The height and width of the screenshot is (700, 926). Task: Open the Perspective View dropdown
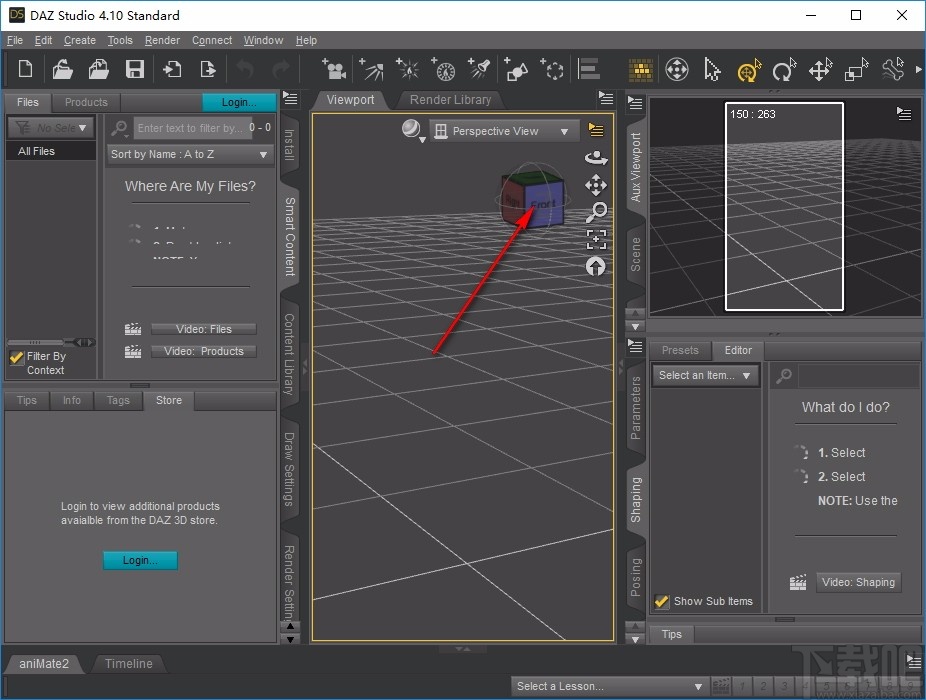coord(503,130)
